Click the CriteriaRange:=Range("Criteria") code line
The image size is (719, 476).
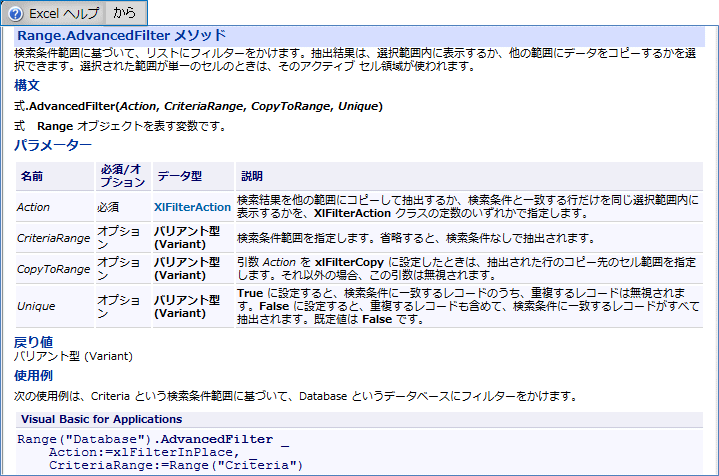click(176, 465)
